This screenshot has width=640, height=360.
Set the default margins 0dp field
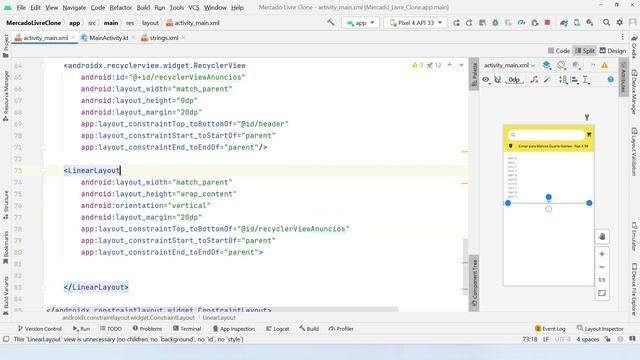coord(514,80)
